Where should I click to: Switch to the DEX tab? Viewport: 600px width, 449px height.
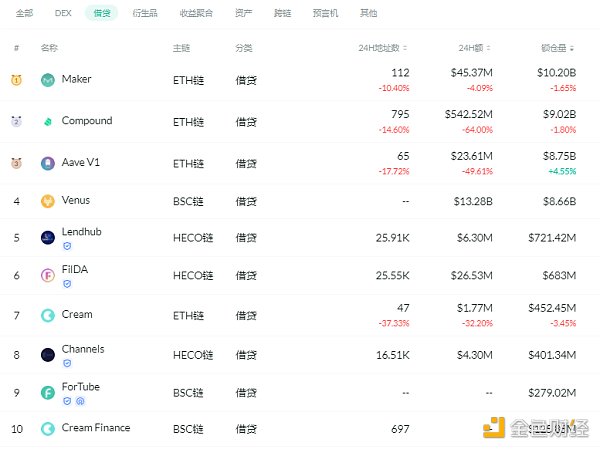point(63,13)
